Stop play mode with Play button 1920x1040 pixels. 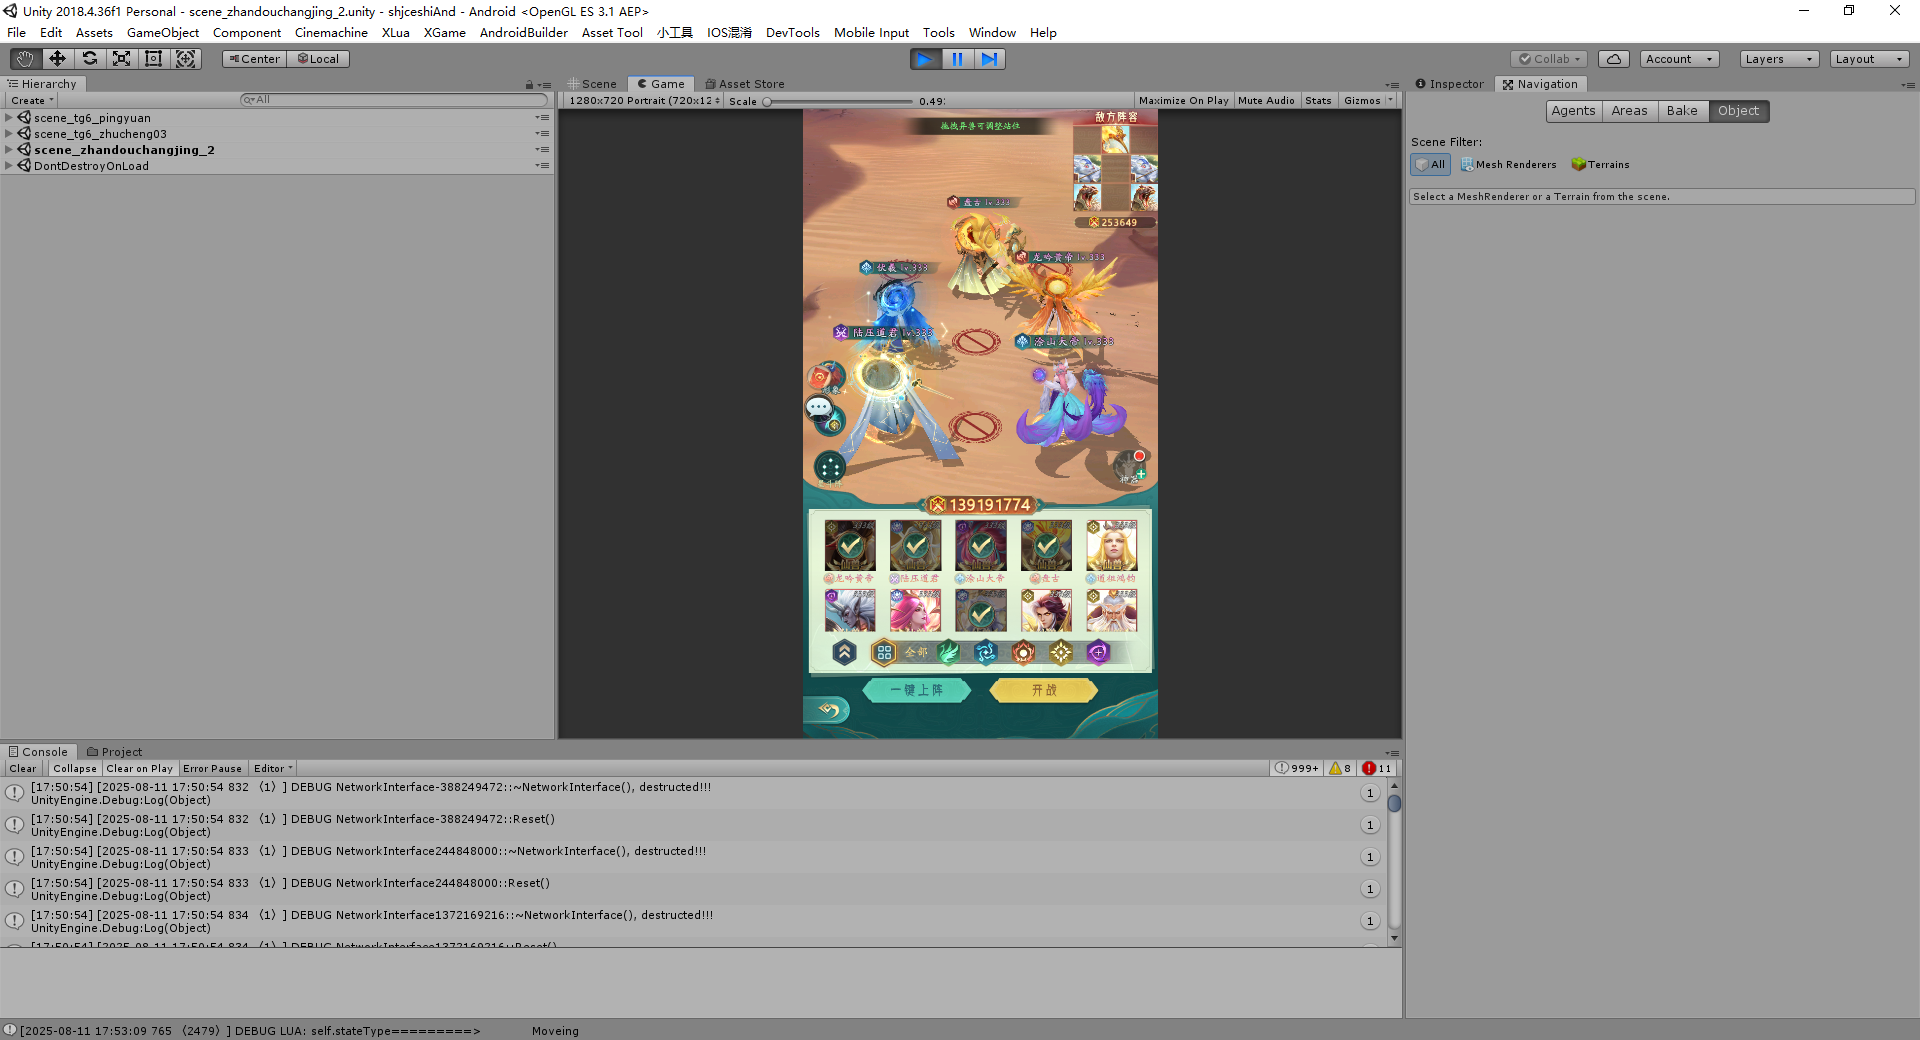click(925, 59)
